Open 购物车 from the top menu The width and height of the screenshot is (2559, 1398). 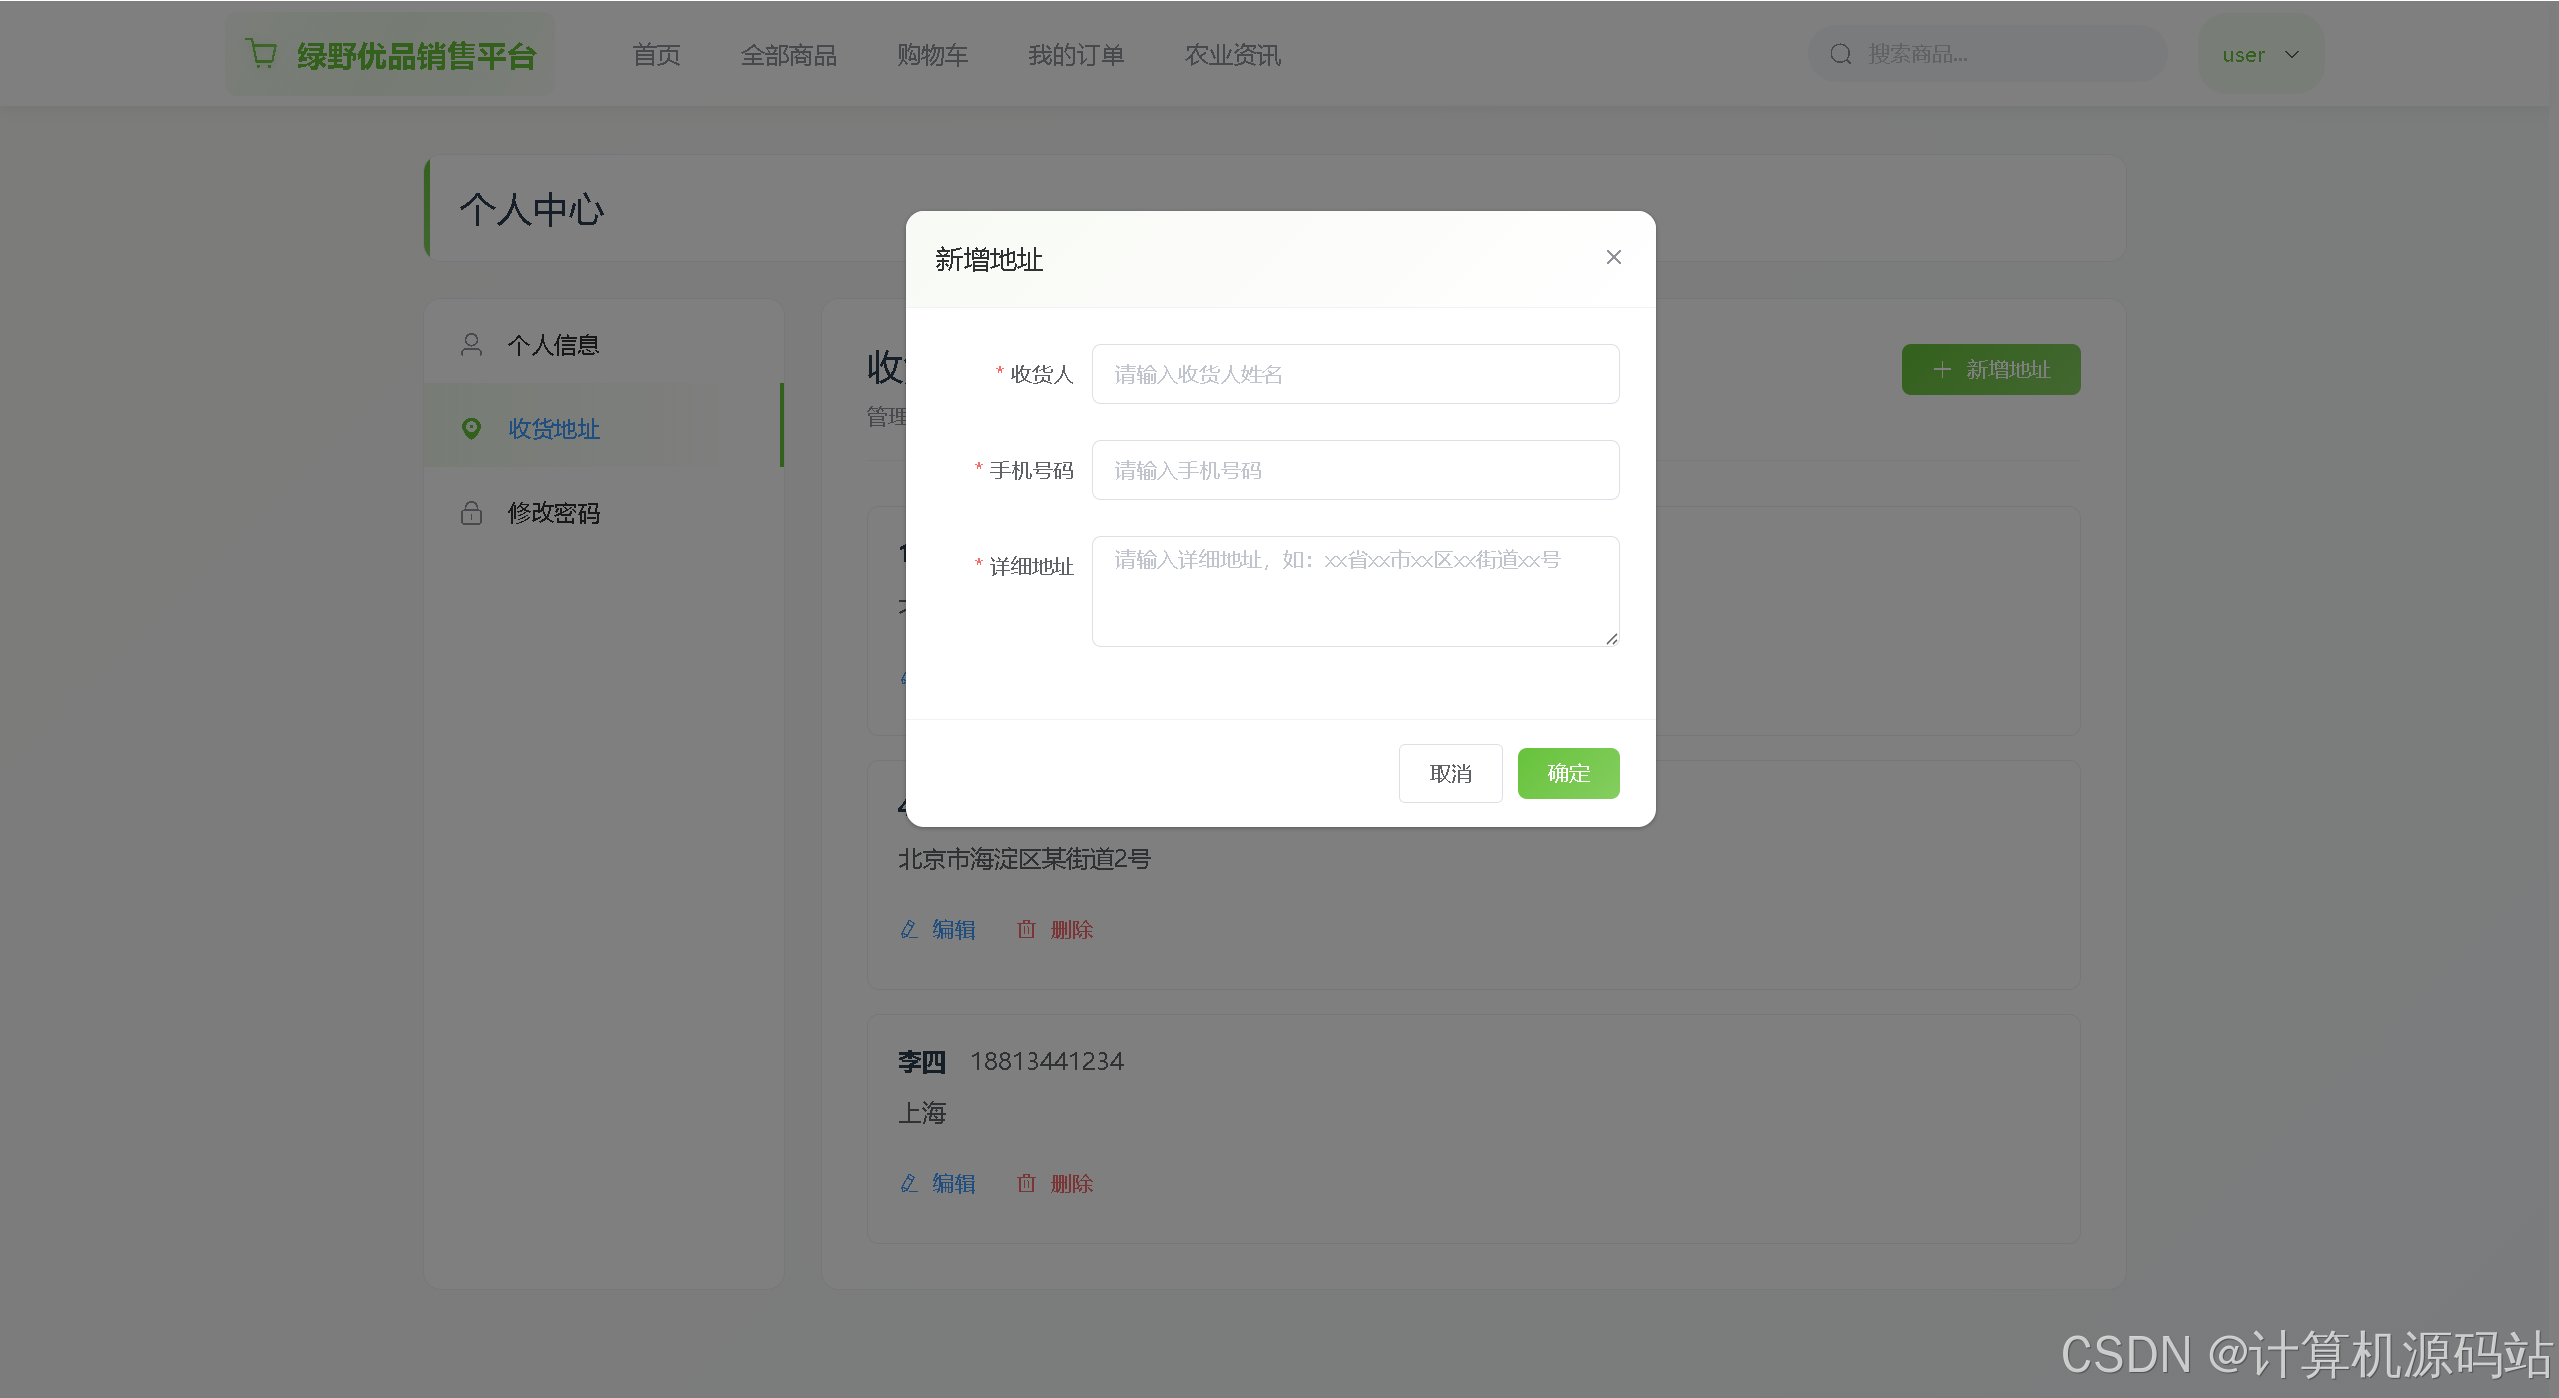(x=932, y=55)
